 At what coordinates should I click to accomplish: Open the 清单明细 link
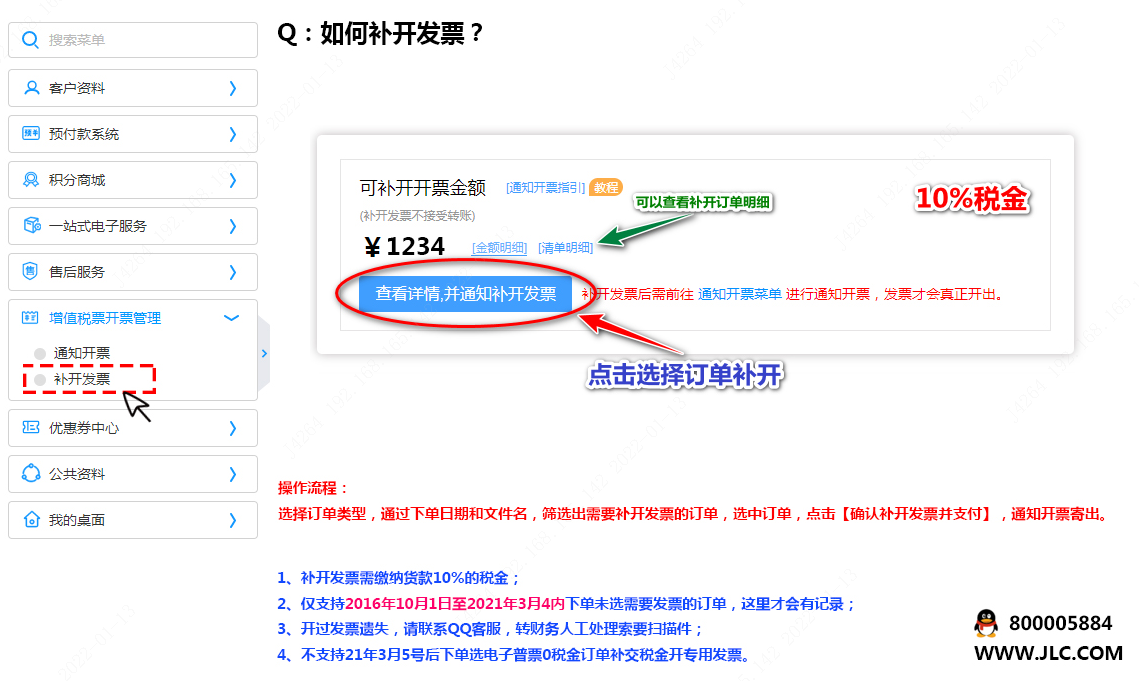pyautogui.click(x=565, y=248)
